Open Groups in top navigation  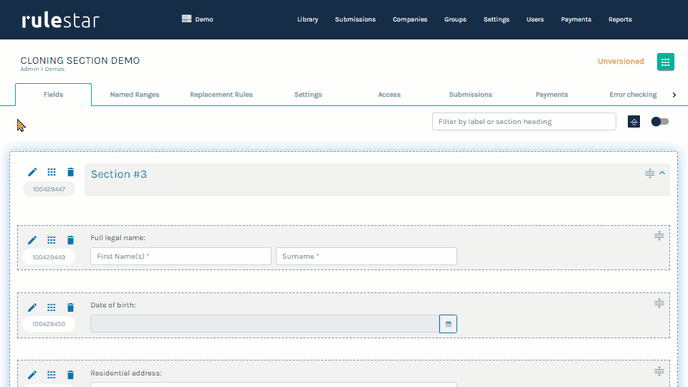click(x=455, y=19)
